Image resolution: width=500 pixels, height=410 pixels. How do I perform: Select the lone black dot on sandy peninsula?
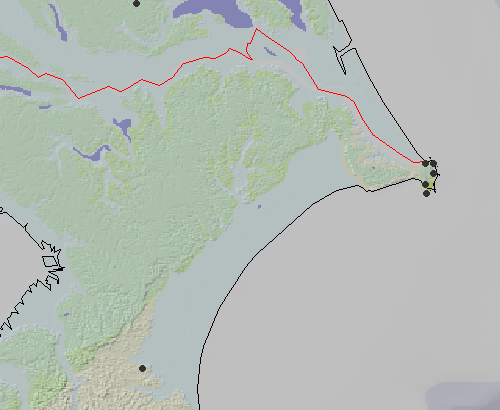[x=142, y=368]
